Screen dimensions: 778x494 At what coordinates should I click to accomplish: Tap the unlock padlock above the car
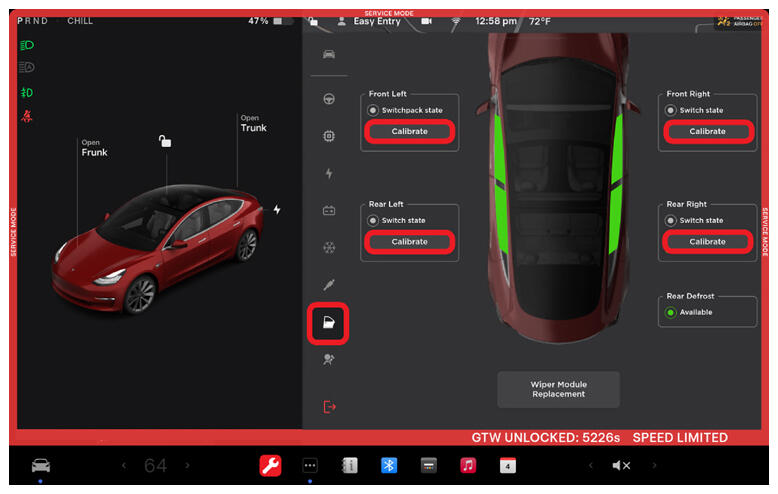point(165,141)
